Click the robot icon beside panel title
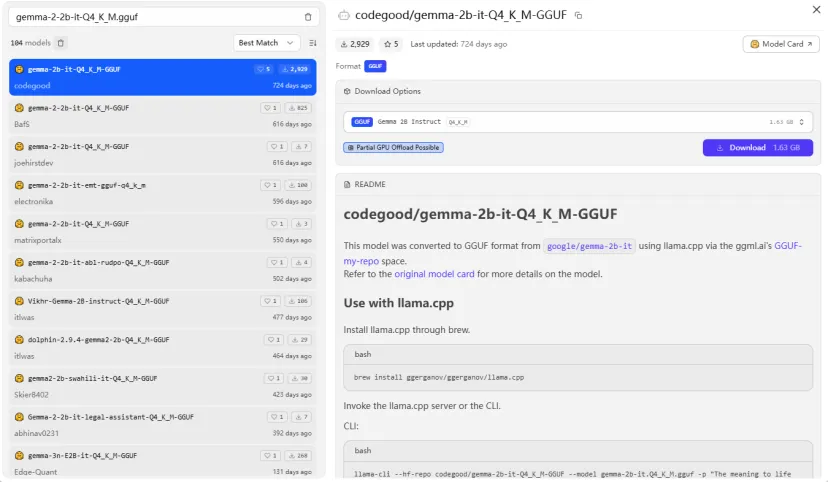This screenshot has height=482, width=828. click(x=344, y=15)
